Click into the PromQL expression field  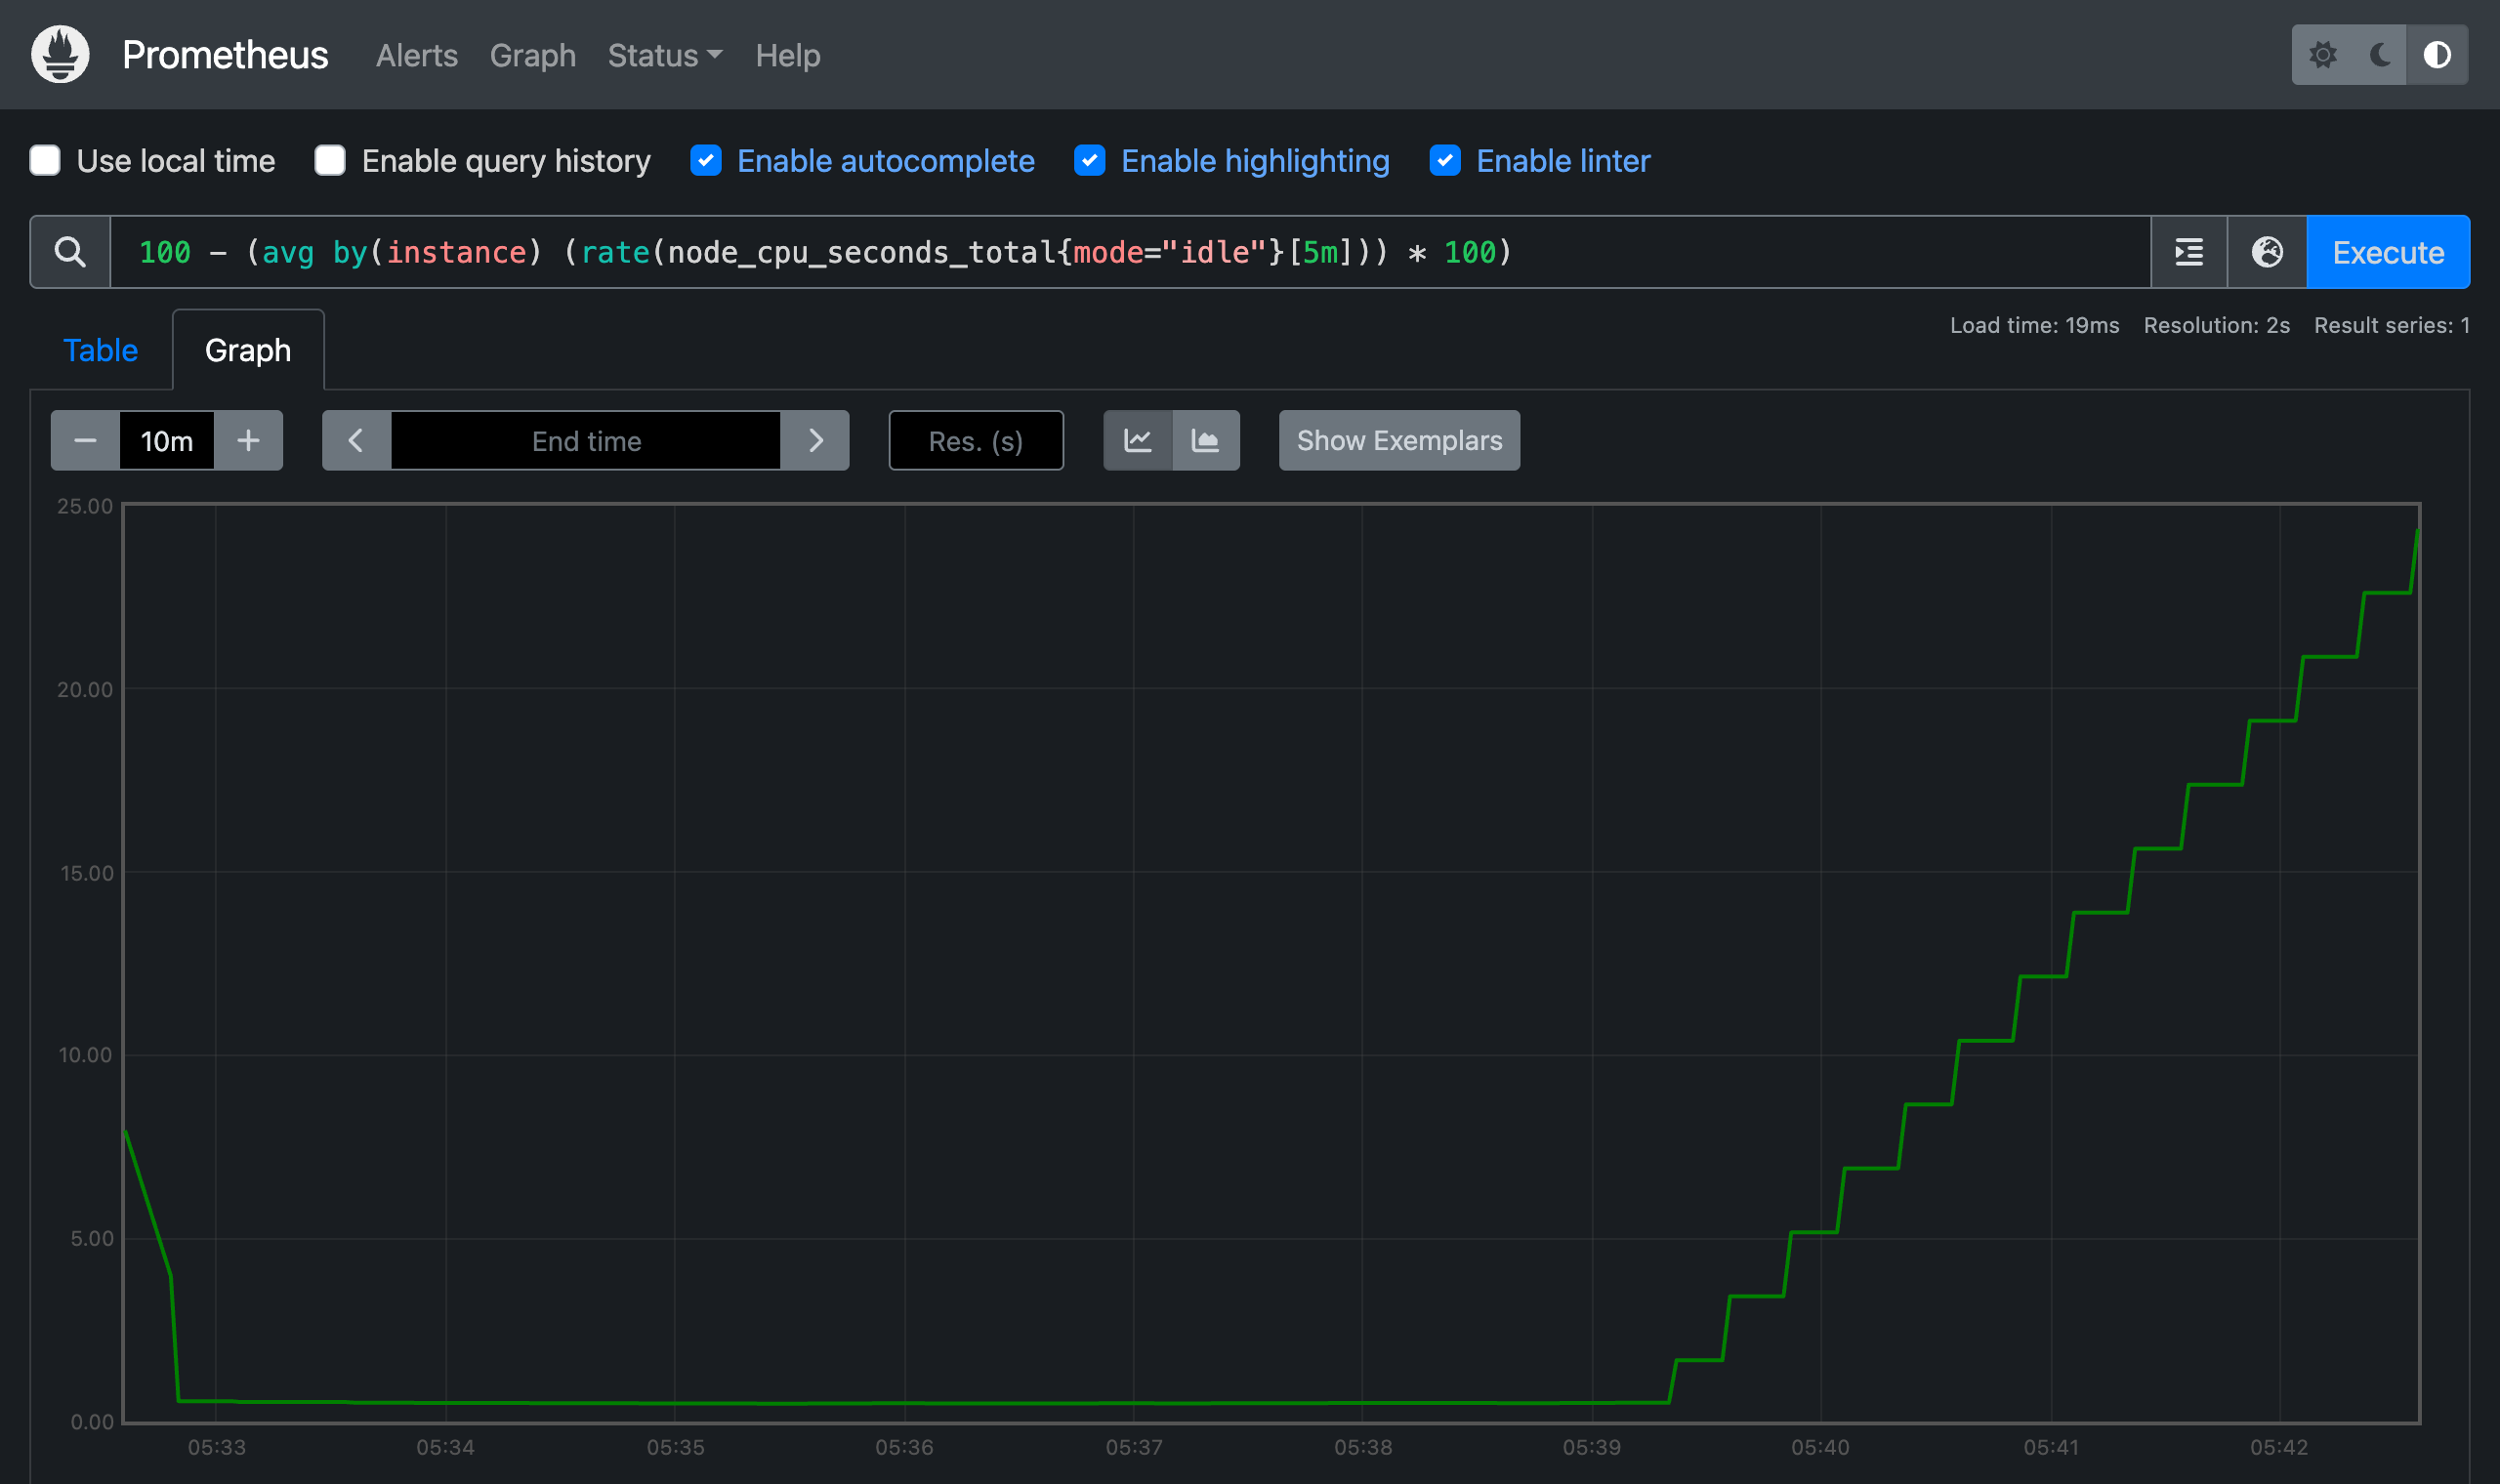point(1130,252)
